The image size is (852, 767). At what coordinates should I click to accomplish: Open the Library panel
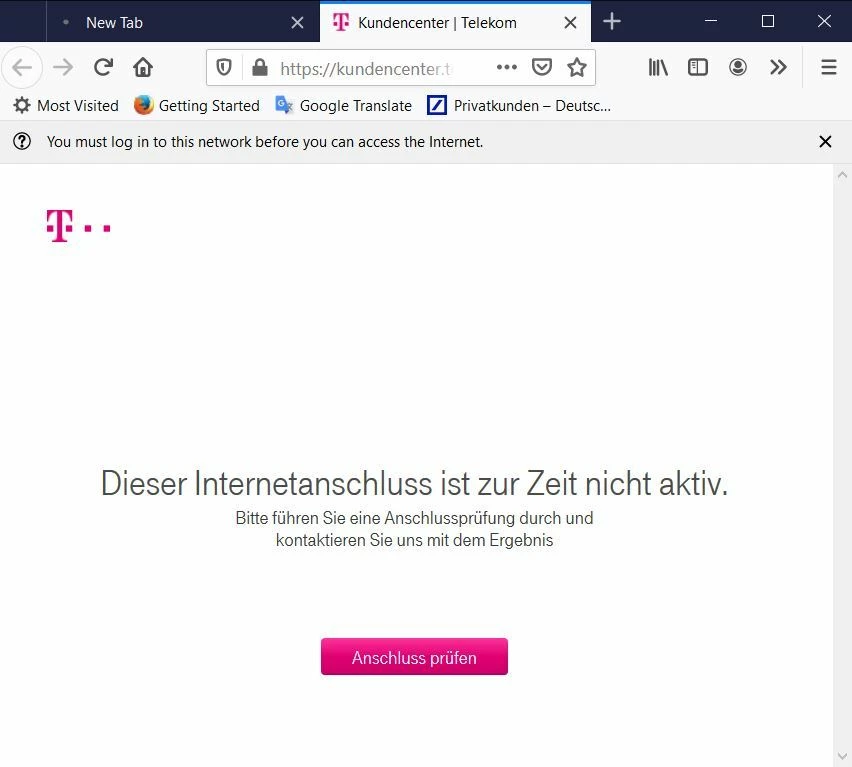pyautogui.click(x=658, y=67)
